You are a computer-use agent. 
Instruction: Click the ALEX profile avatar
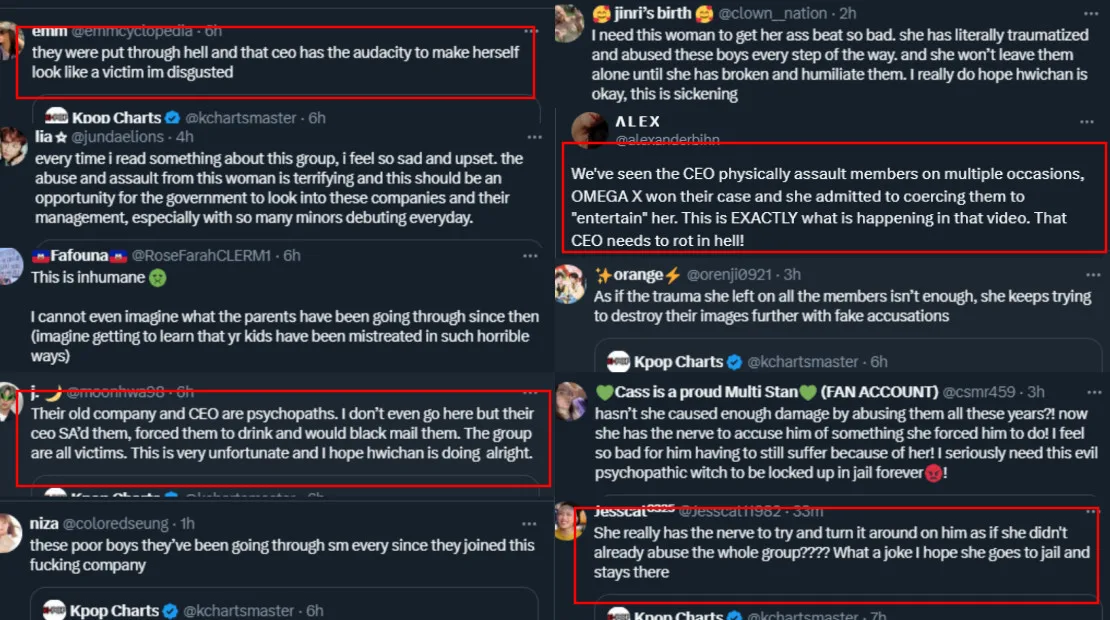(x=588, y=129)
